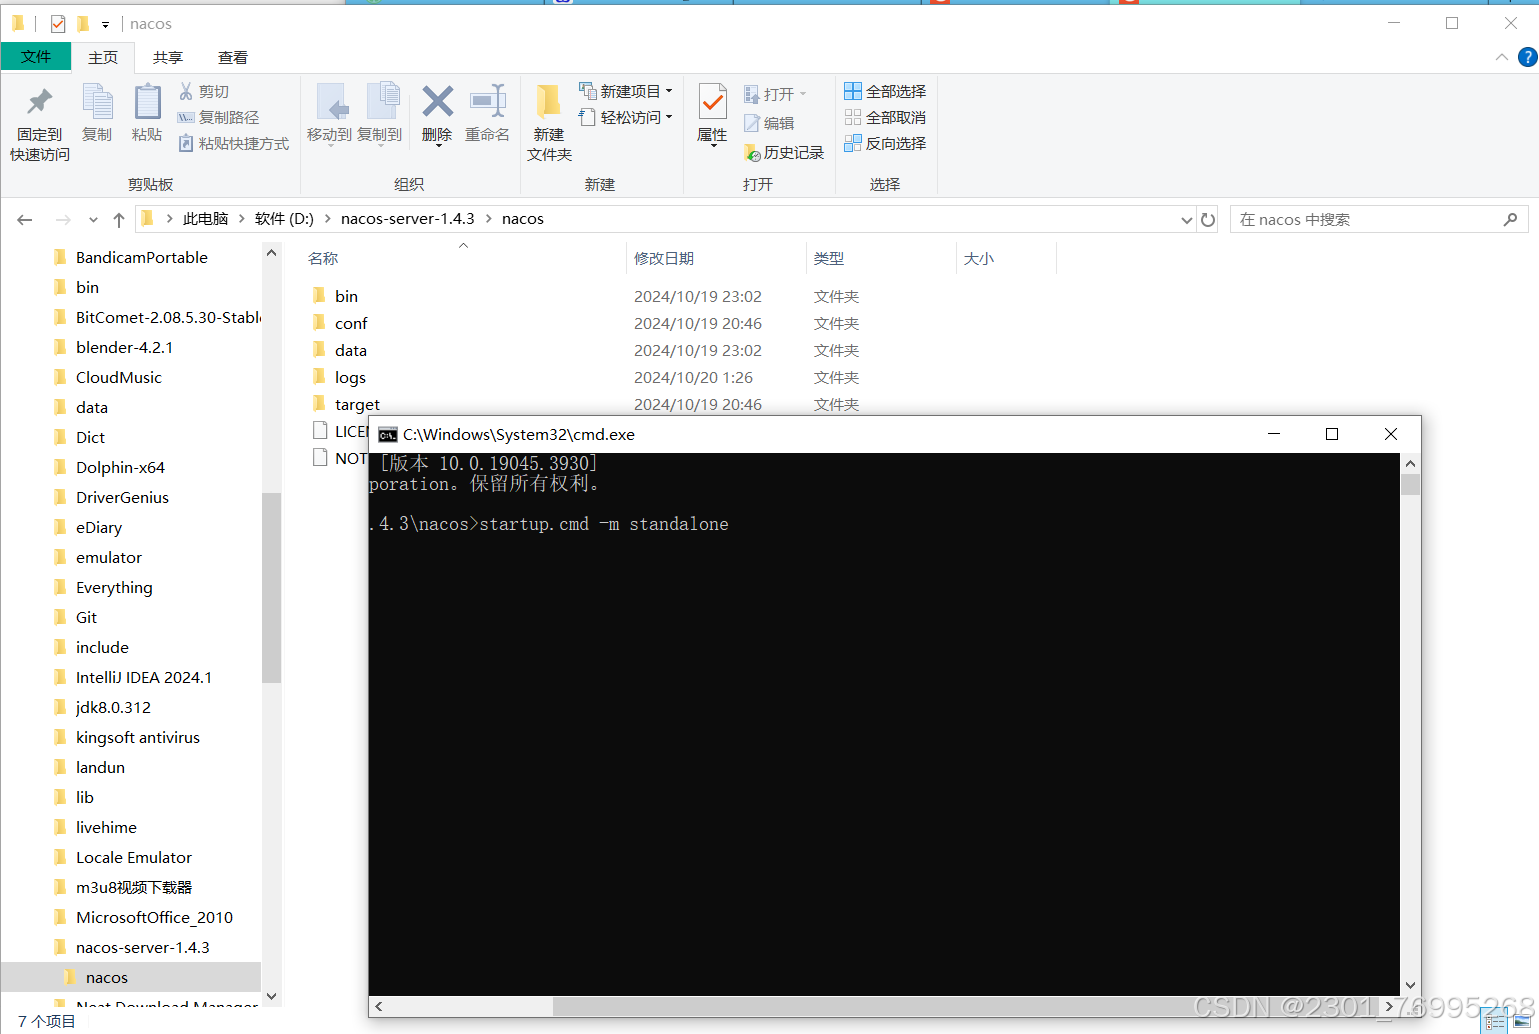This screenshot has width=1539, height=1034.
Task: Click the New Folder (新建文件夹) icon
Action: click(548, 101)
